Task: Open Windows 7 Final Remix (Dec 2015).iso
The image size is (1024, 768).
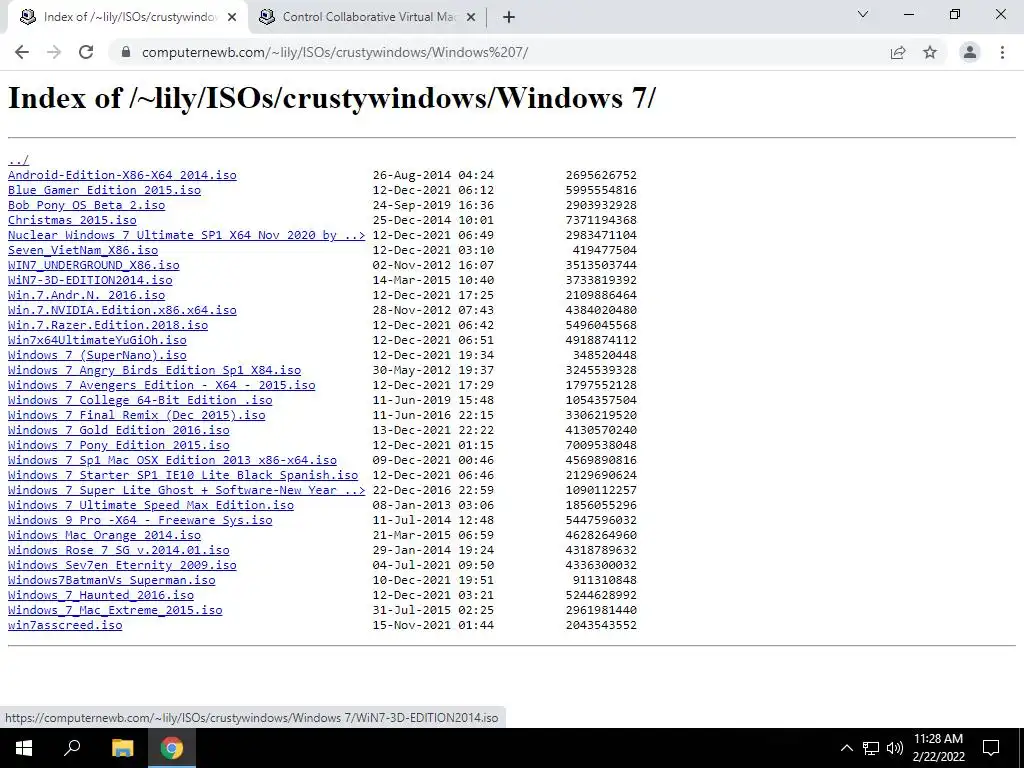Action: click(x=136, y=415)
